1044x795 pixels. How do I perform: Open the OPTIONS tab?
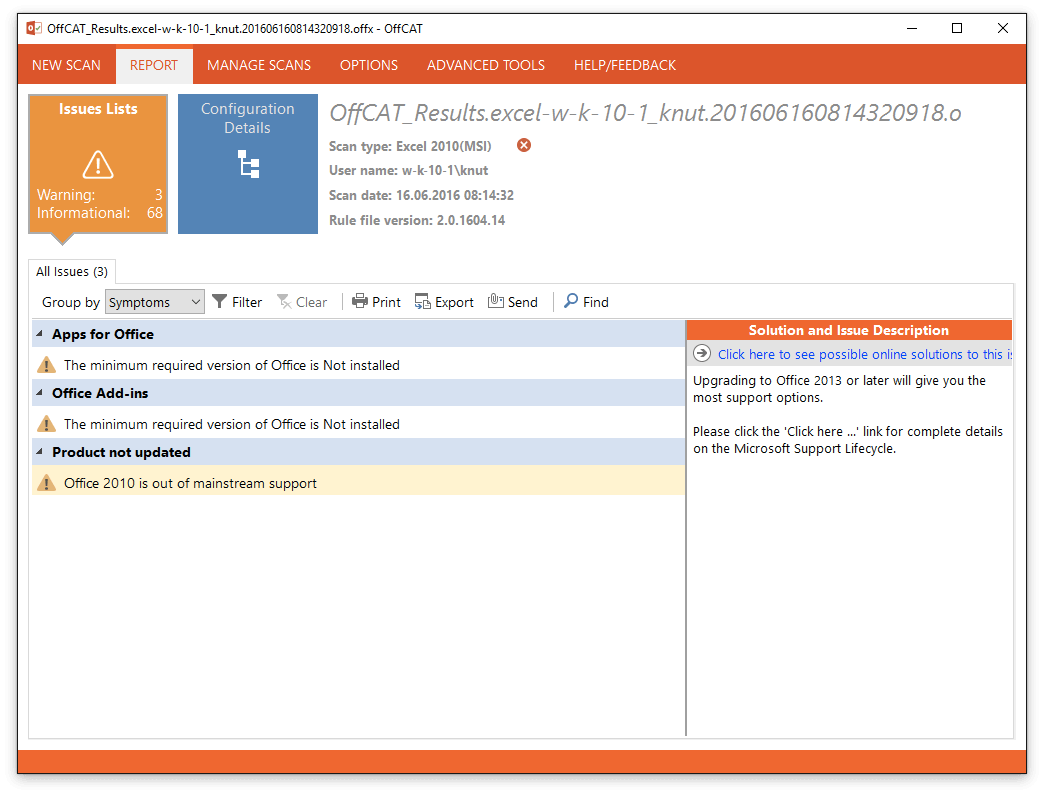coord(369,65)
